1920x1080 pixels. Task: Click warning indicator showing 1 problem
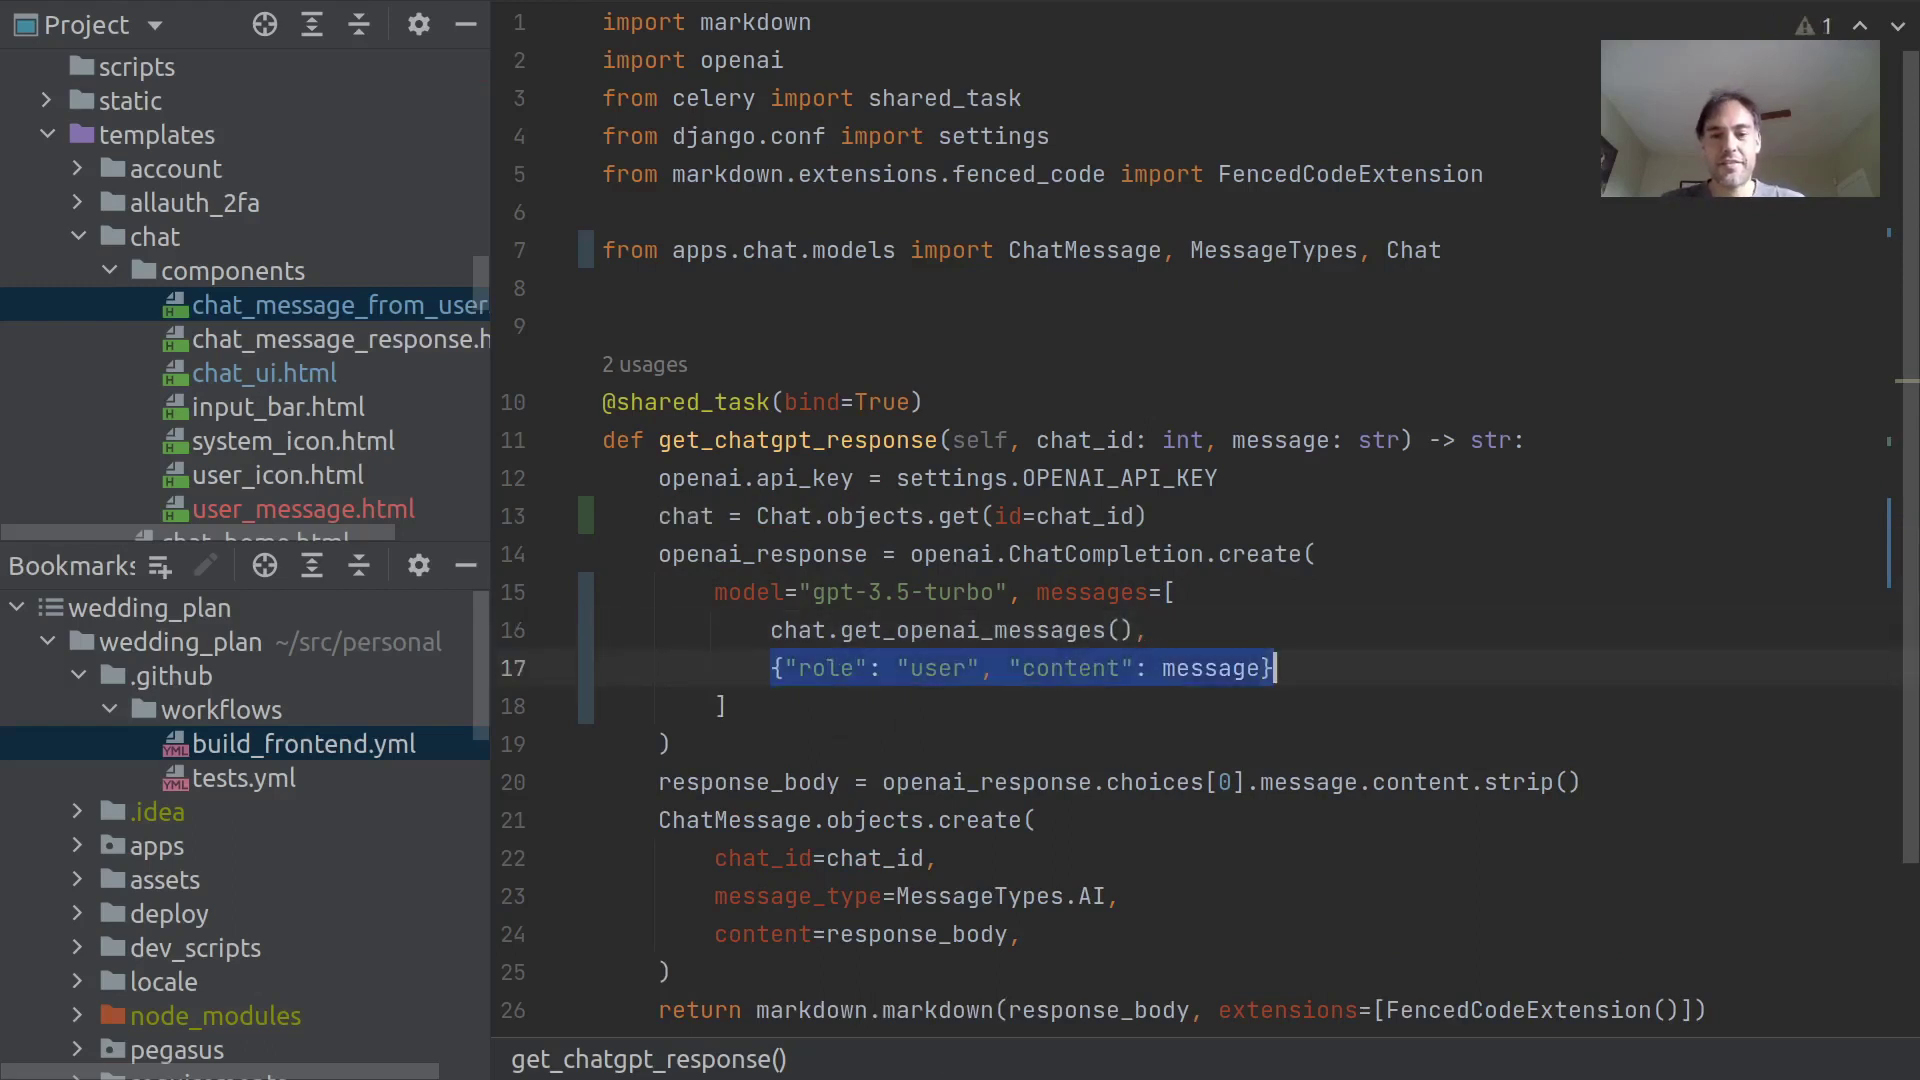coord(1814,26)
